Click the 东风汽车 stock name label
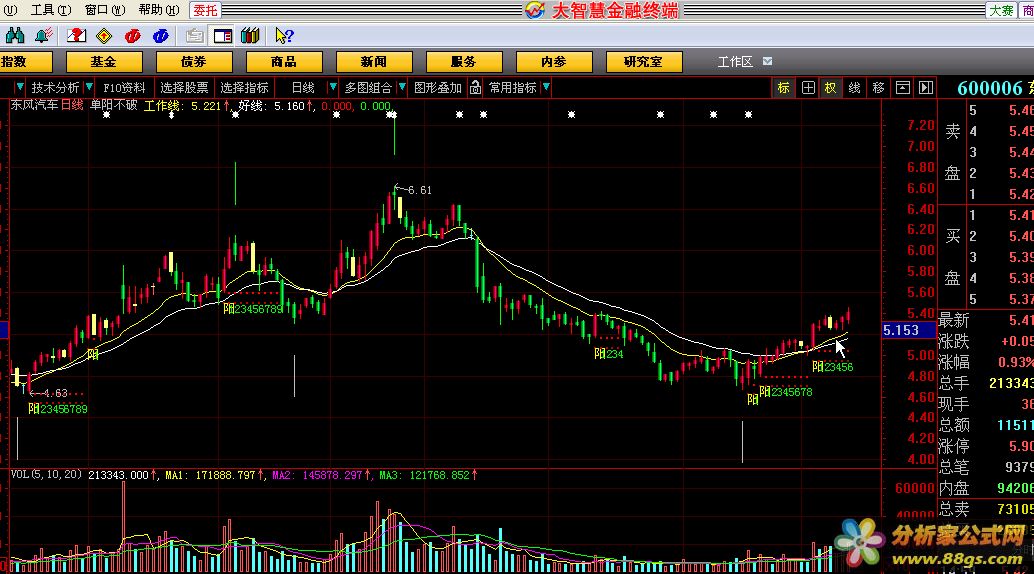 34,105
